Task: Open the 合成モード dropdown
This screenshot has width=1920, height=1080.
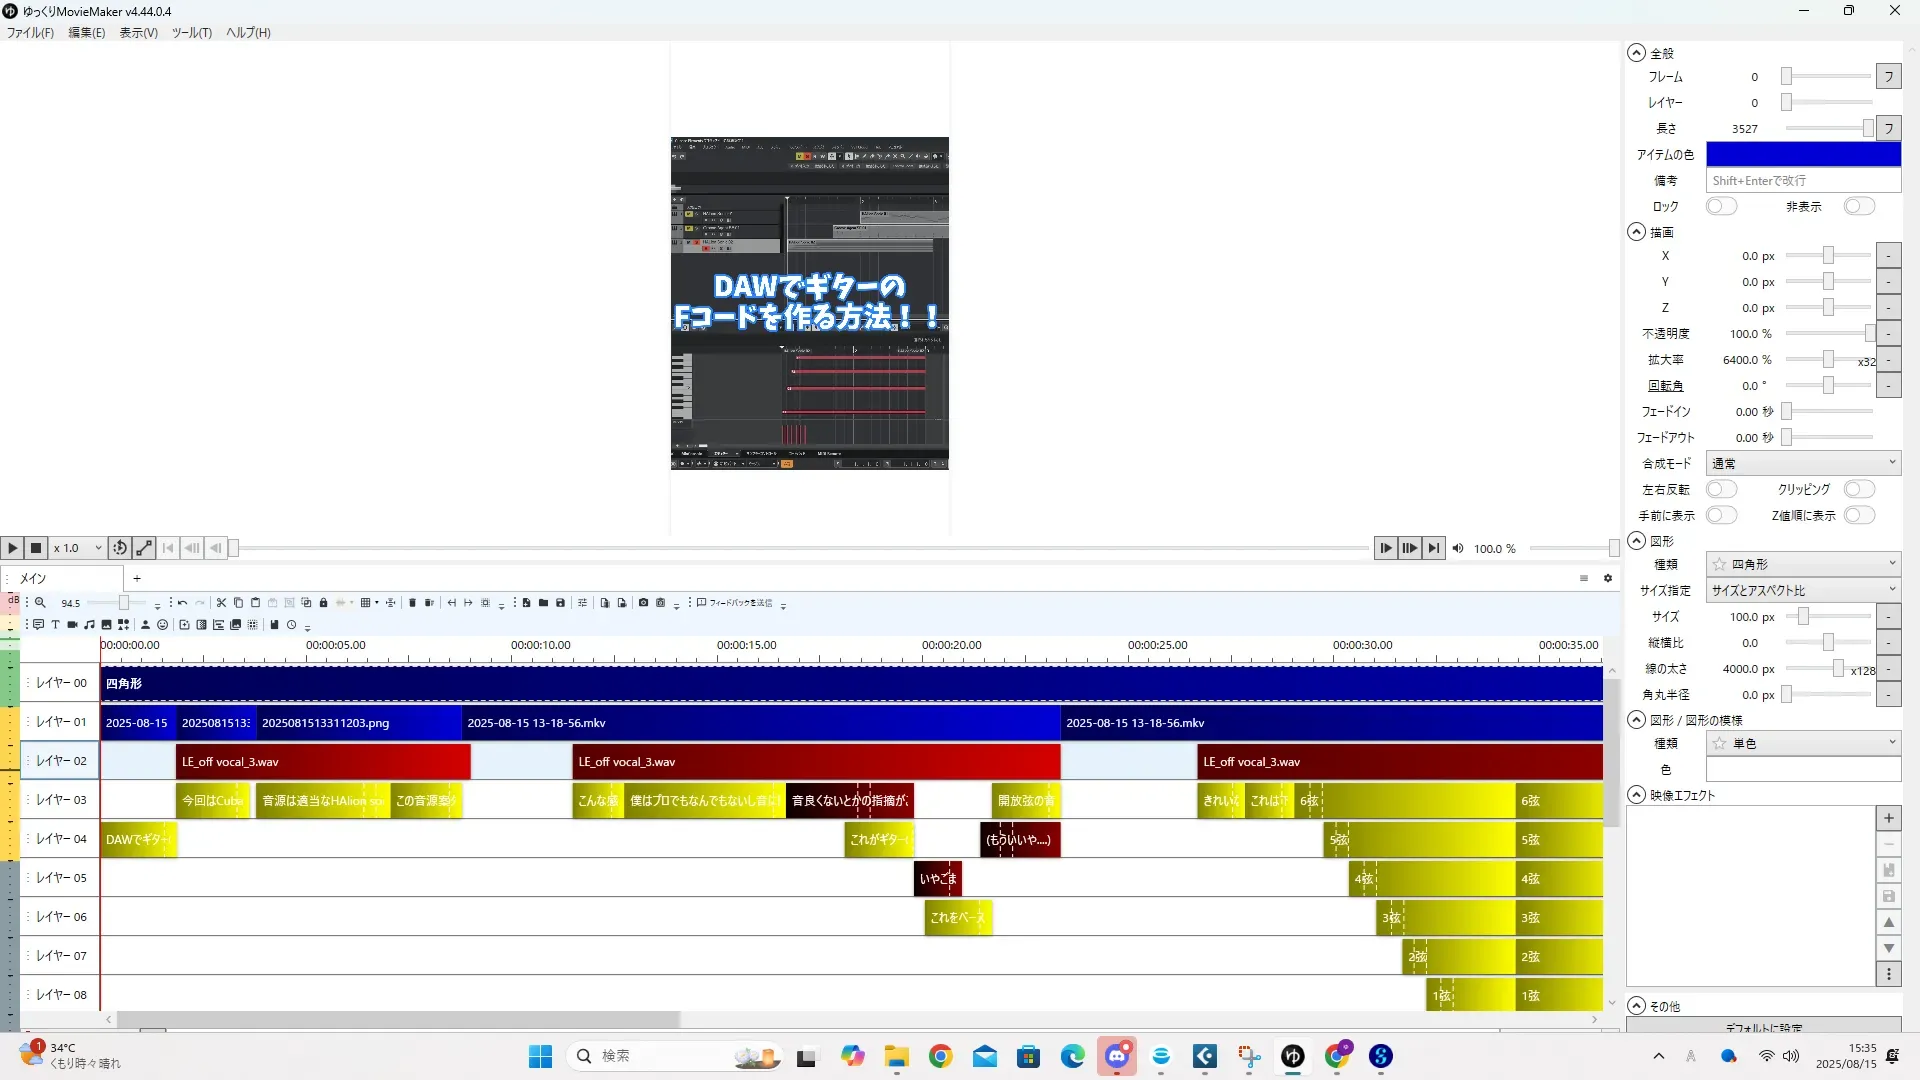Action: 1802,463
